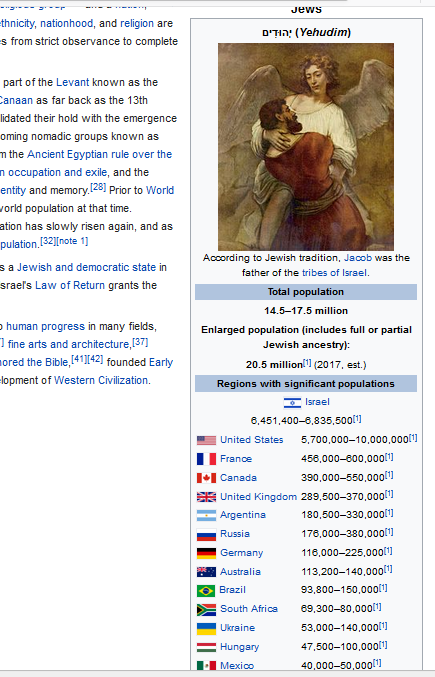The width and height of the screenshot is (435, 677).
Task: Open the Jacob wrestling angel painting
Action: (x=306, y=147)
